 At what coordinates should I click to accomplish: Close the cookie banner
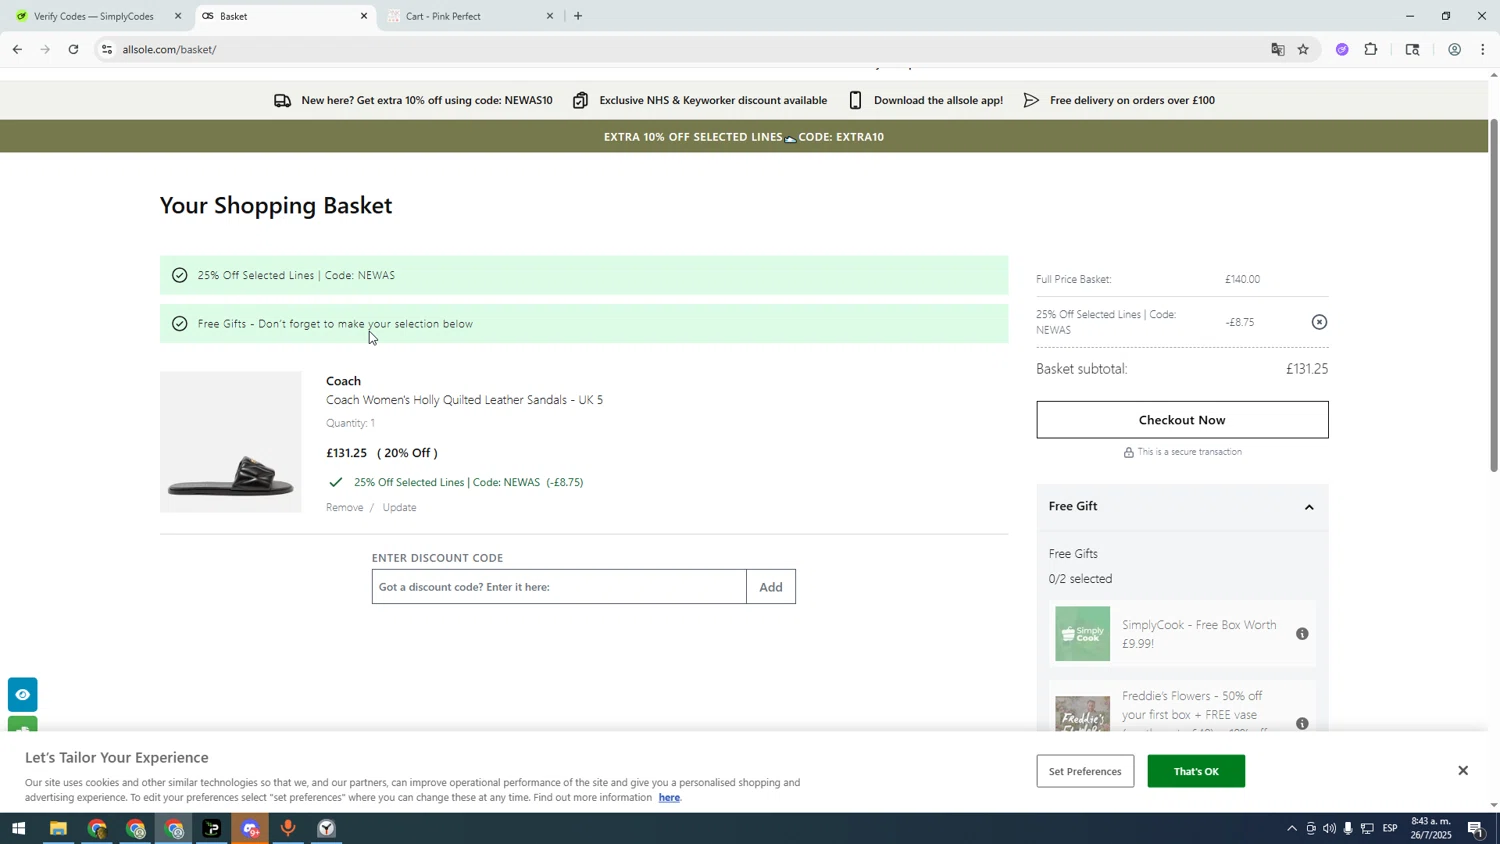1463,771
